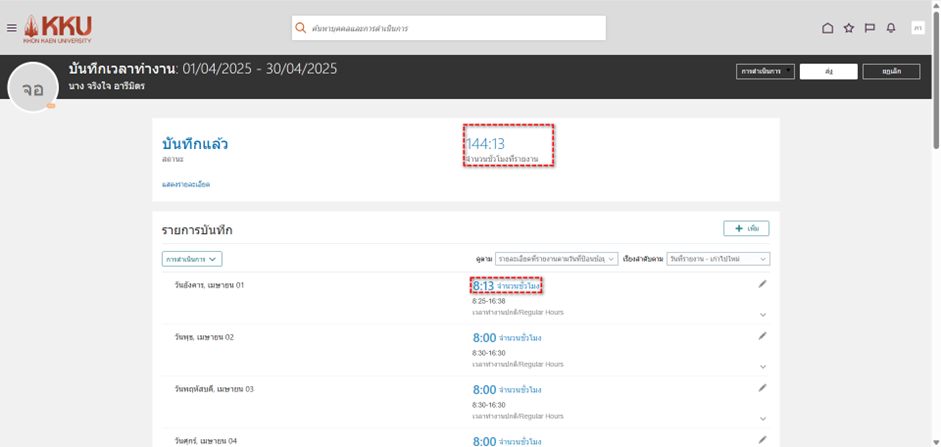Viewport: 941px width, 447px height.
Task: Edit the April 02 time entry
Action: 762,336
